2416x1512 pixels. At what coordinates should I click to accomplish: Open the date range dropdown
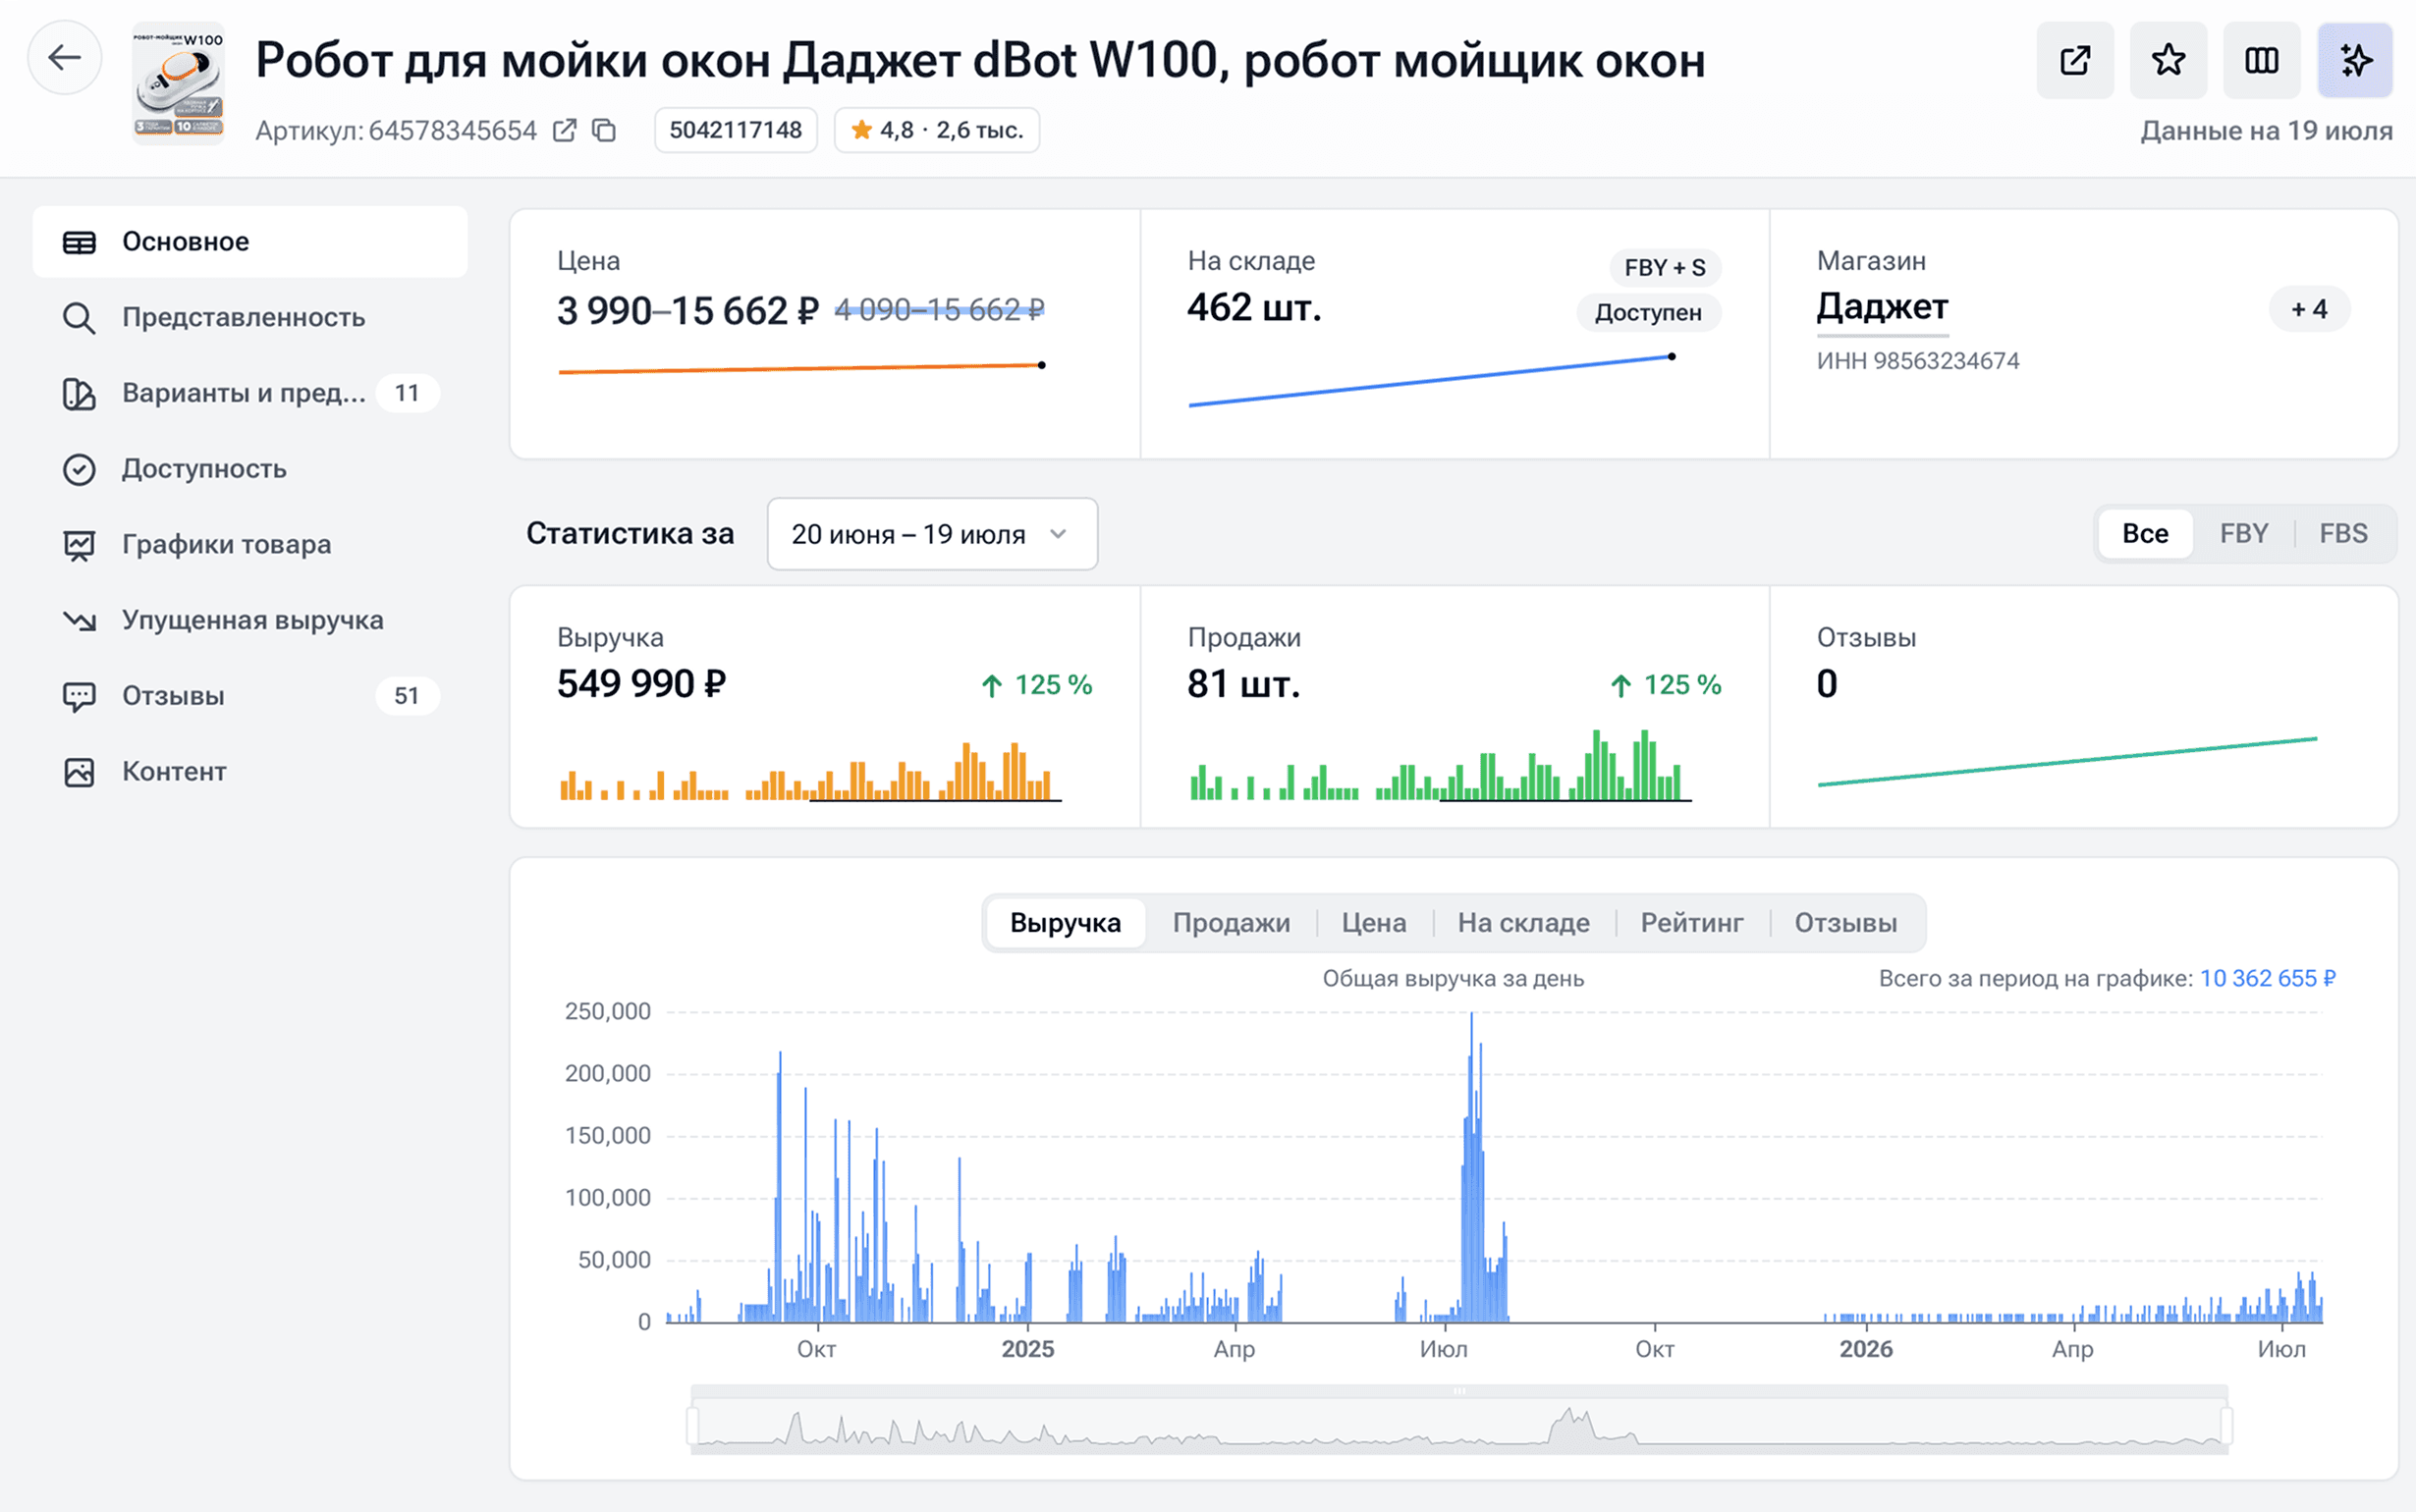(932, 534)
